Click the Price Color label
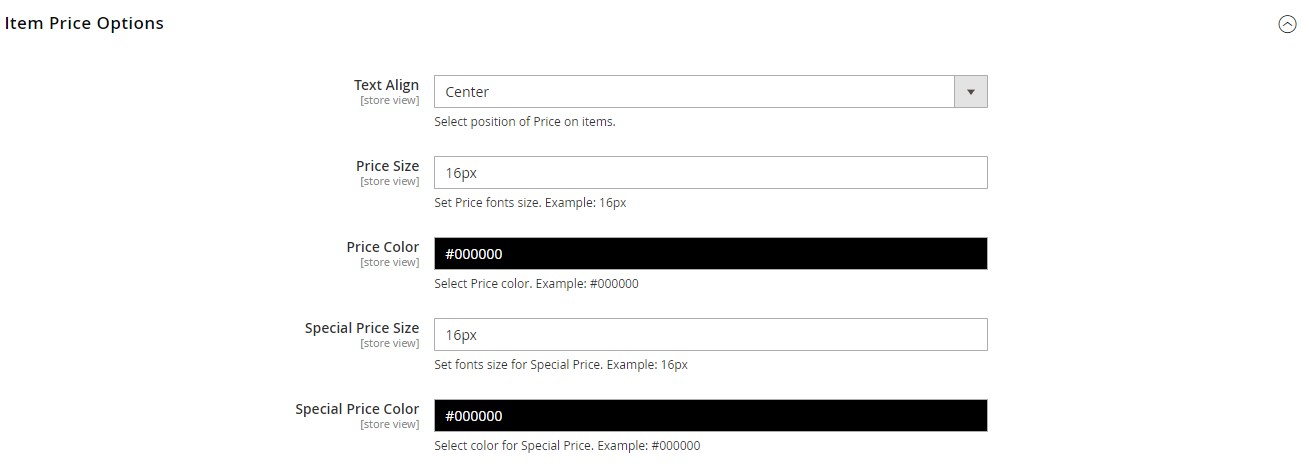 (x=383, y=247)
